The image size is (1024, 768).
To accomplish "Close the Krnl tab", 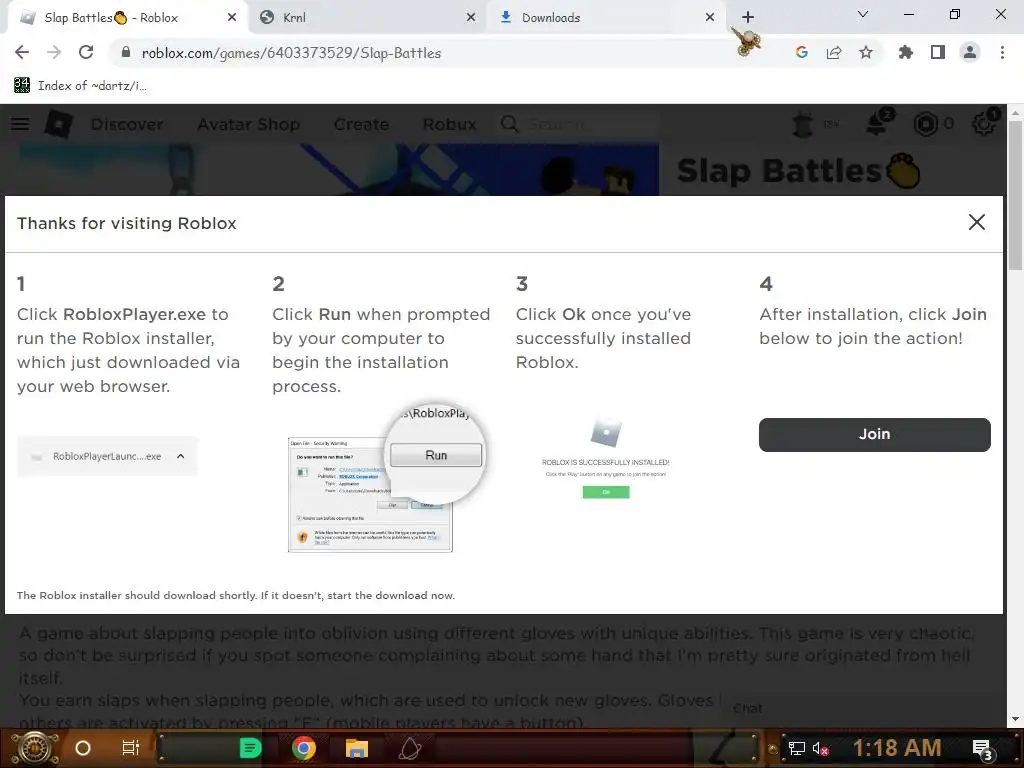I will point(471,18).
